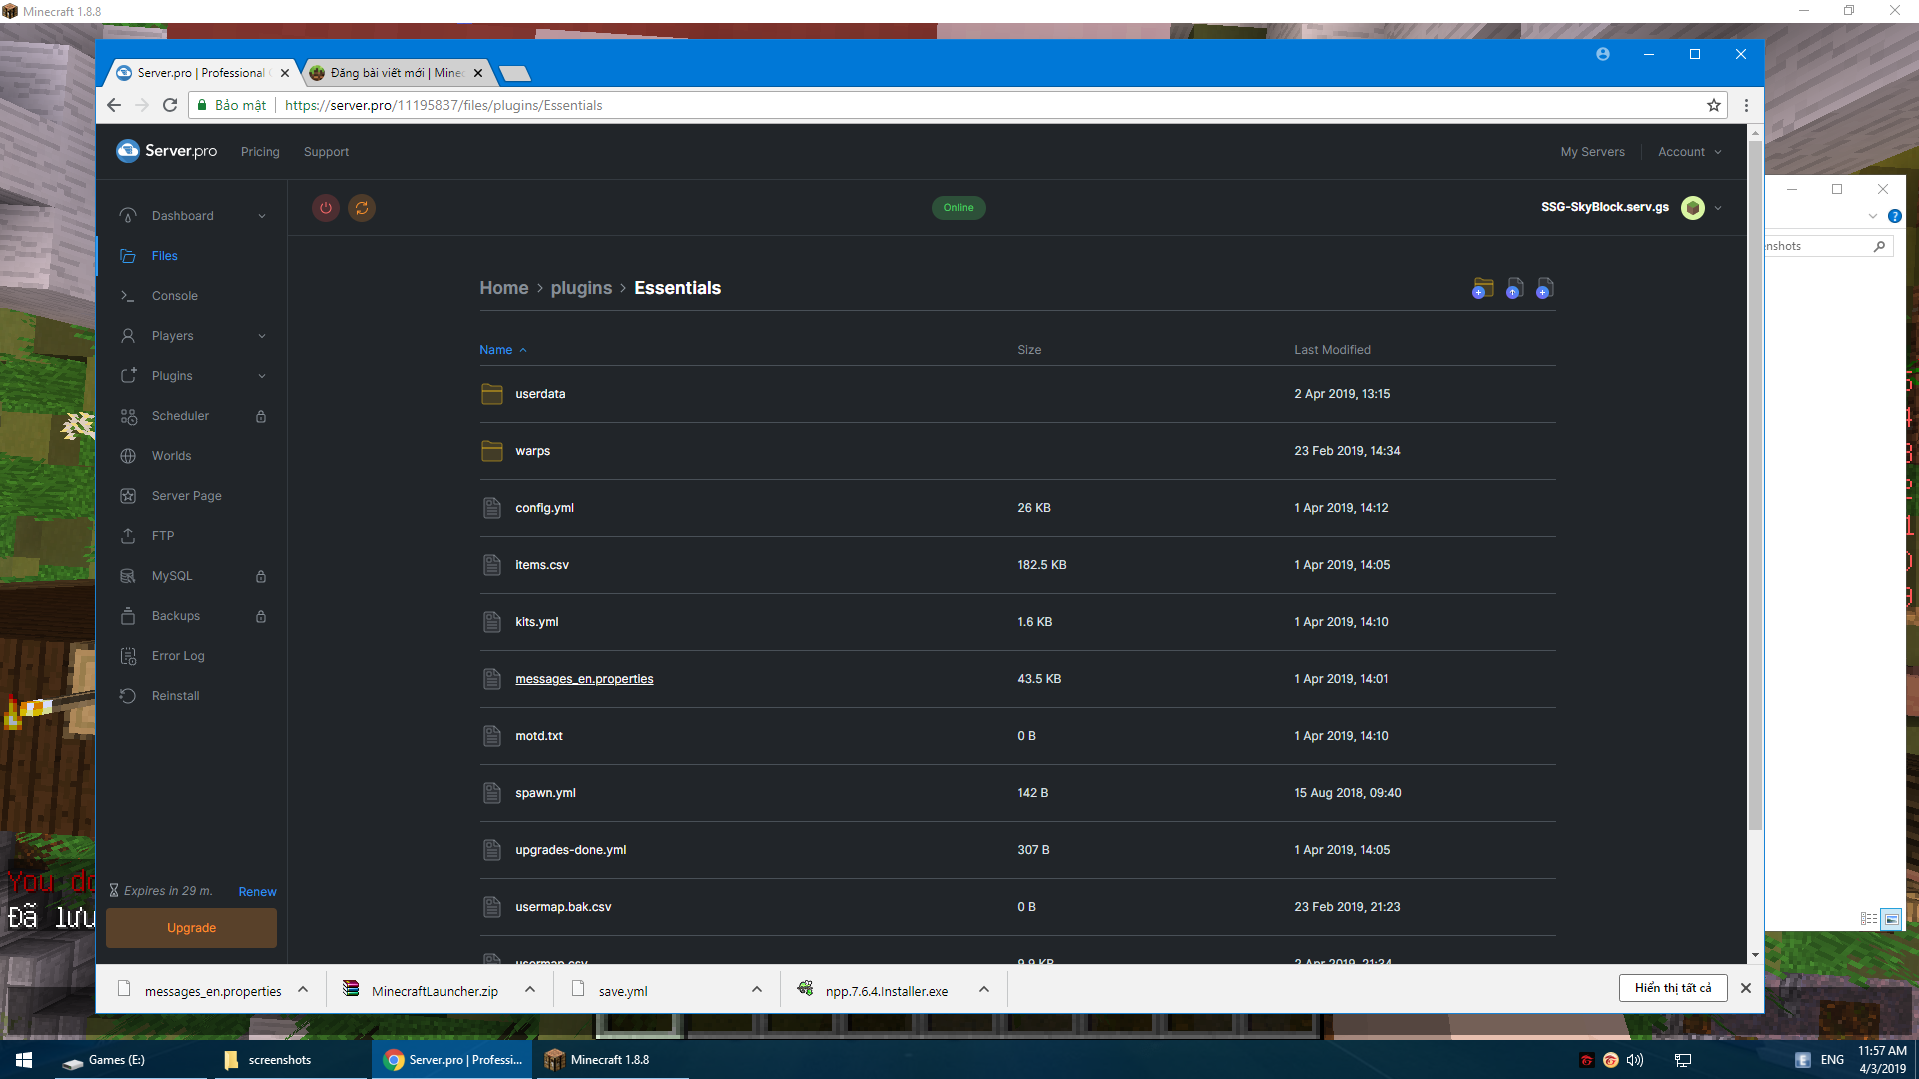Image resolution: width=1919 pixels, height=1079 pixels.
Task: Go to Support page
Action: pyautogui.click(x=326, y=152)
